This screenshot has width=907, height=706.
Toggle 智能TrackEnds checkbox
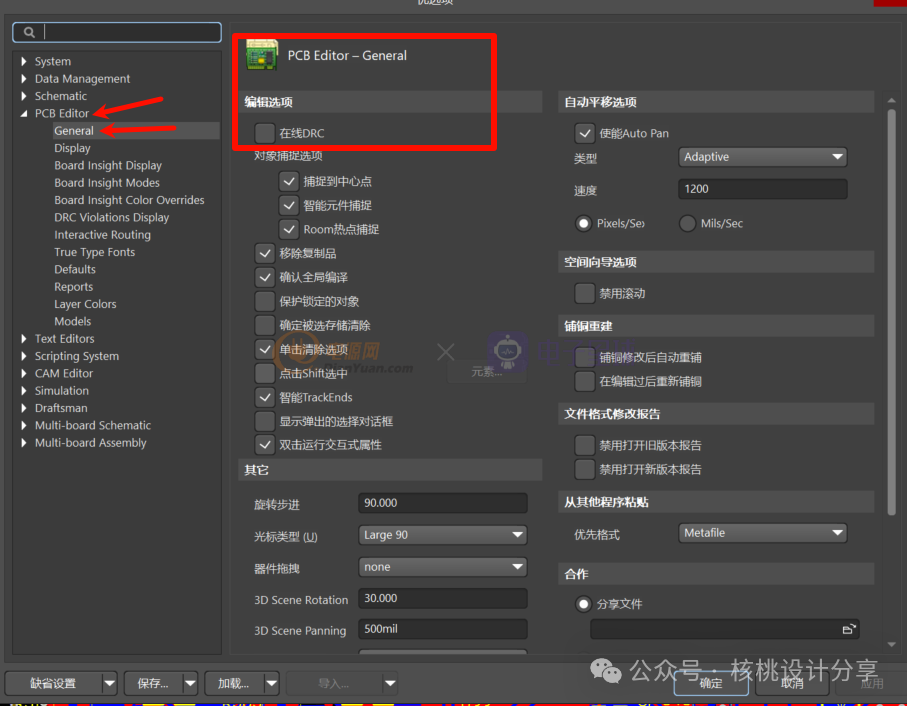[264, 397]
